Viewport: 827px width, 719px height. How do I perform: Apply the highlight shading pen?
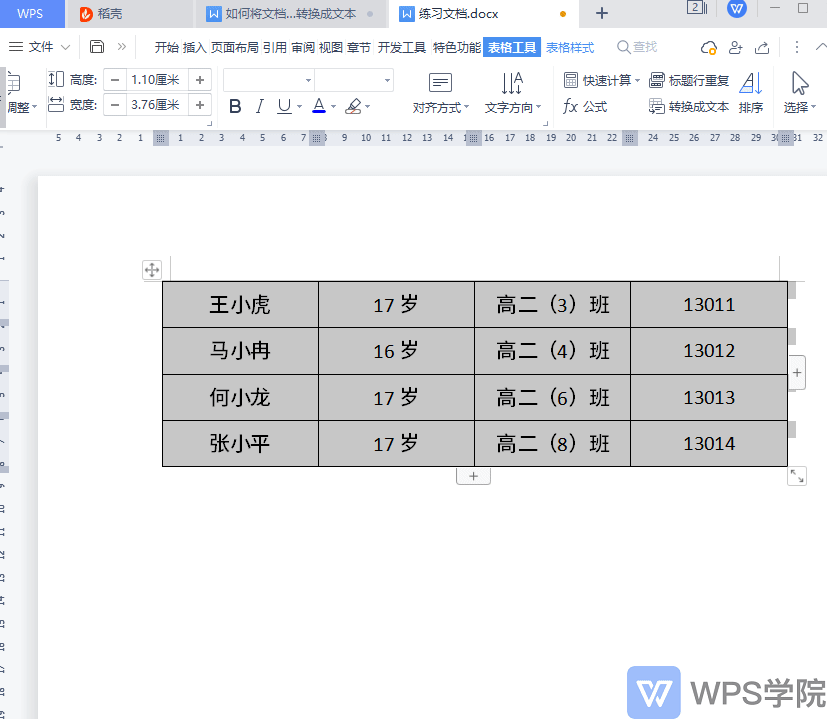pyautogui.click(x=353, y=107)
